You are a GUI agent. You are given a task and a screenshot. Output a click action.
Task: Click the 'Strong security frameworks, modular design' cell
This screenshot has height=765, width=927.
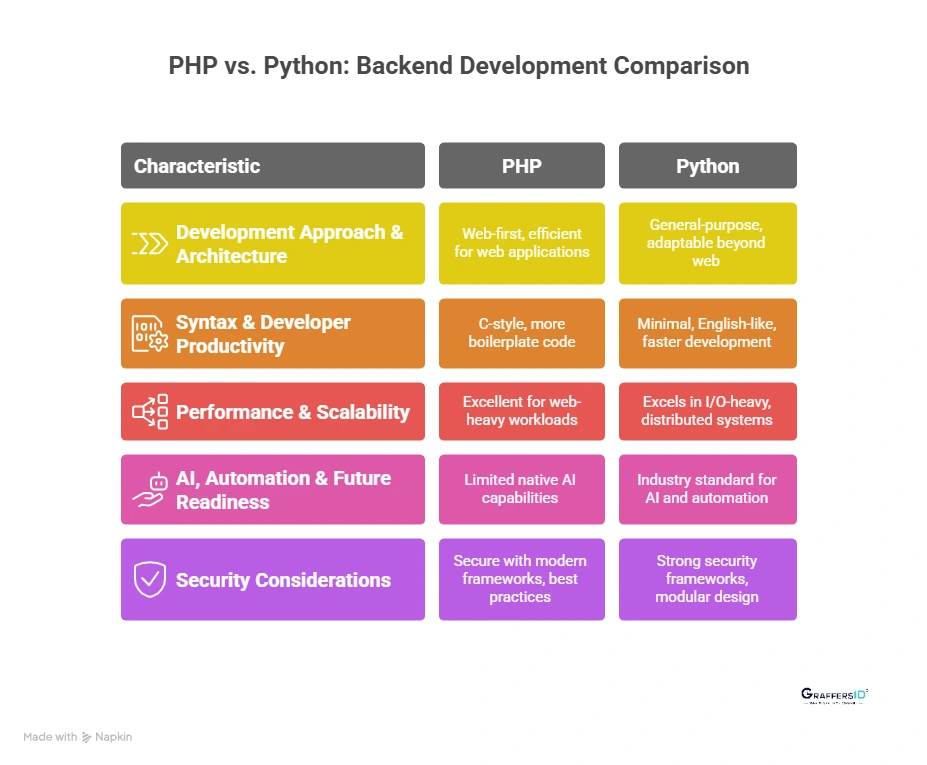[707, 580]
